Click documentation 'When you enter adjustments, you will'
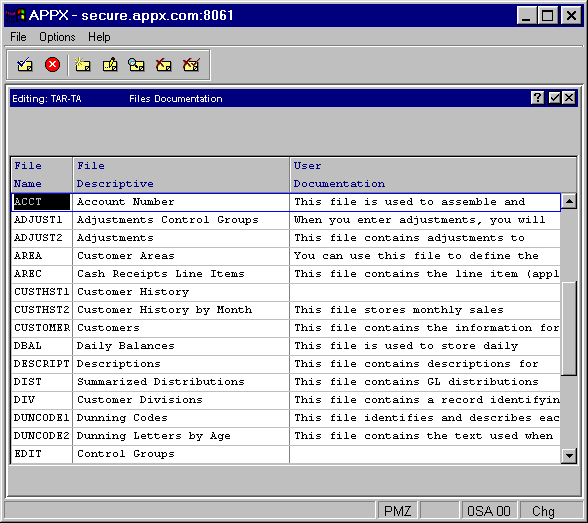Image resolution: width=588 pixels, height=523 pixels. pos(419,220)
